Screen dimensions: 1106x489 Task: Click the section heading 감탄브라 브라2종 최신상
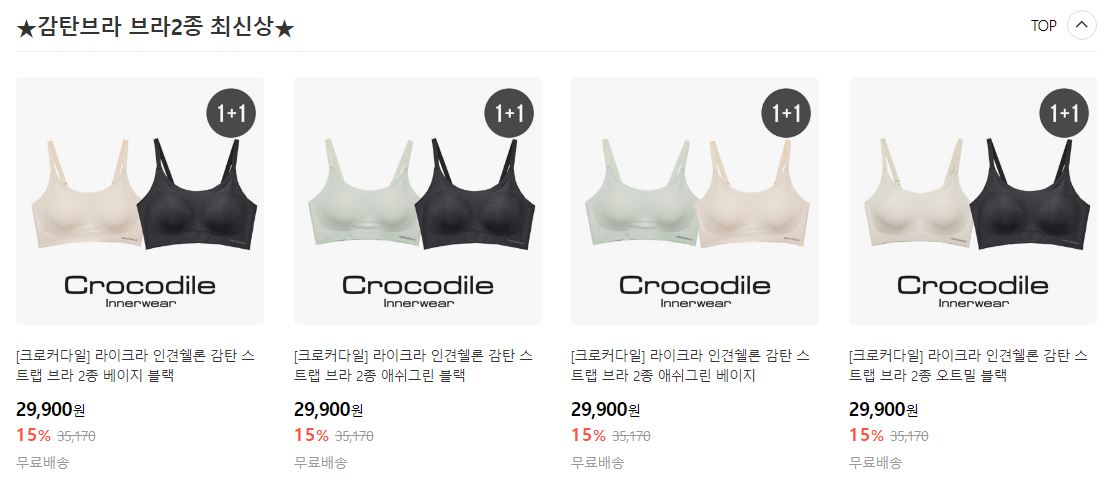point(154,28)
